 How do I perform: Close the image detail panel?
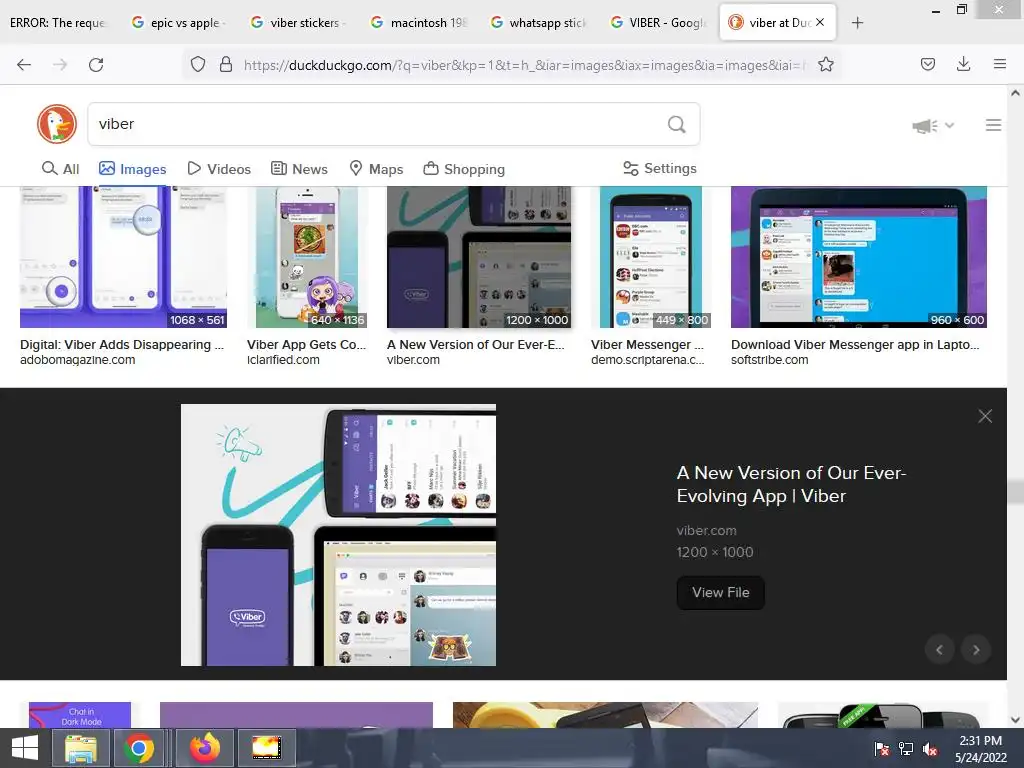click(x=985, y=416)
